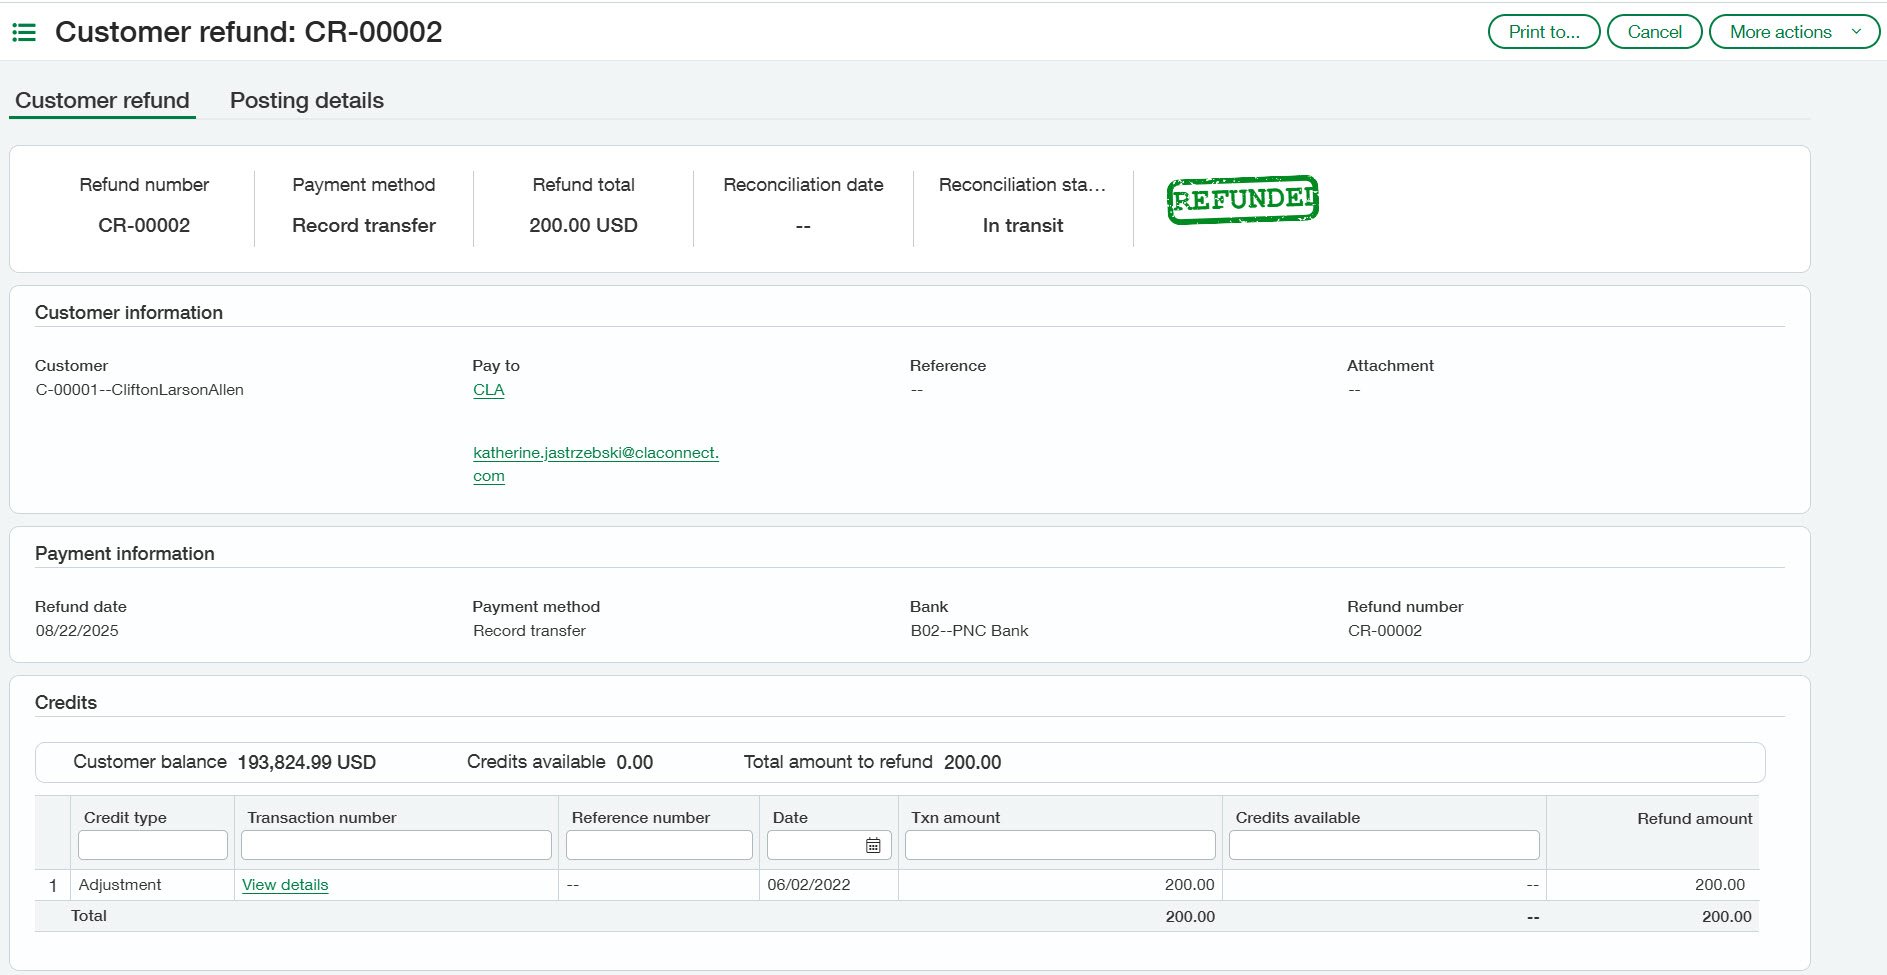
Task: Switch to the Posting details tab
Action: (x=306, y=100)
